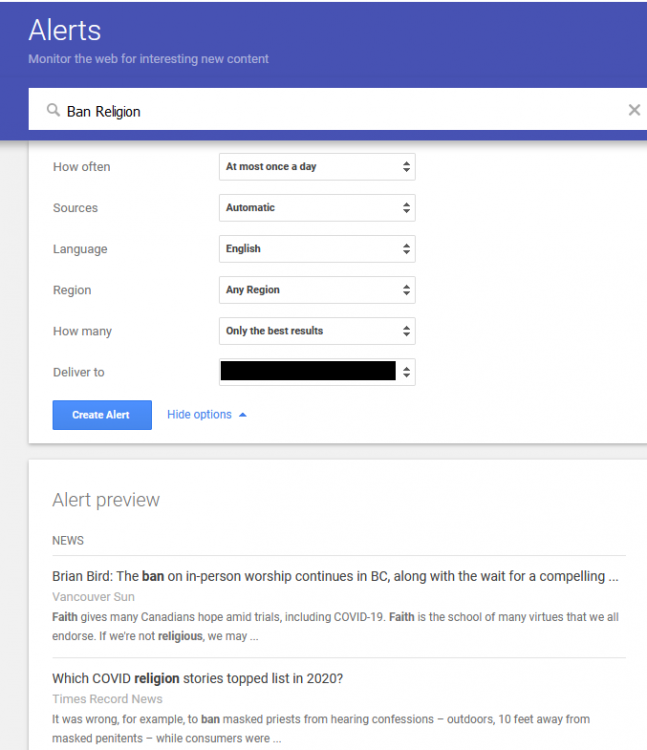
Task: Click the search magnifier icon
Action: click(53, 111)
